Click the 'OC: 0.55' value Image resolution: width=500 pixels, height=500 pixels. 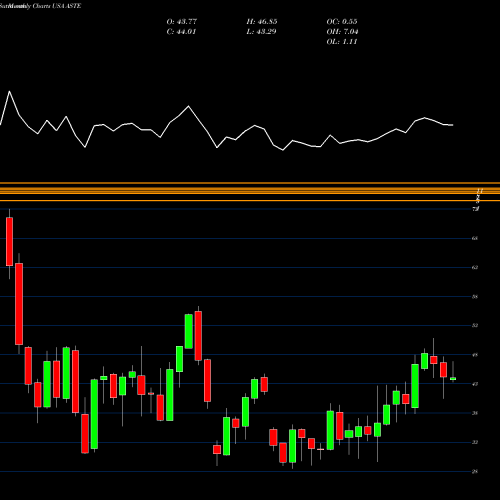click(342, 22)
